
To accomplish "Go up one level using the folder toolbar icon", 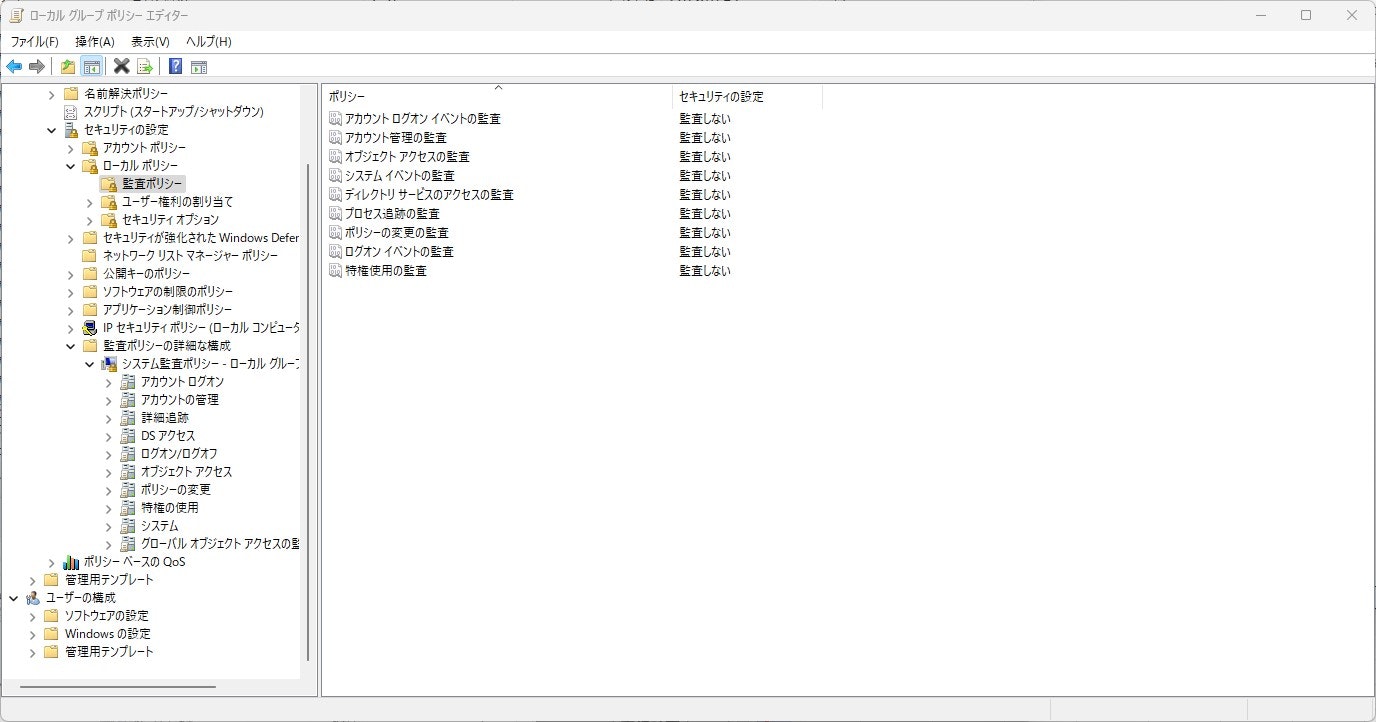I will coord(68,67).
